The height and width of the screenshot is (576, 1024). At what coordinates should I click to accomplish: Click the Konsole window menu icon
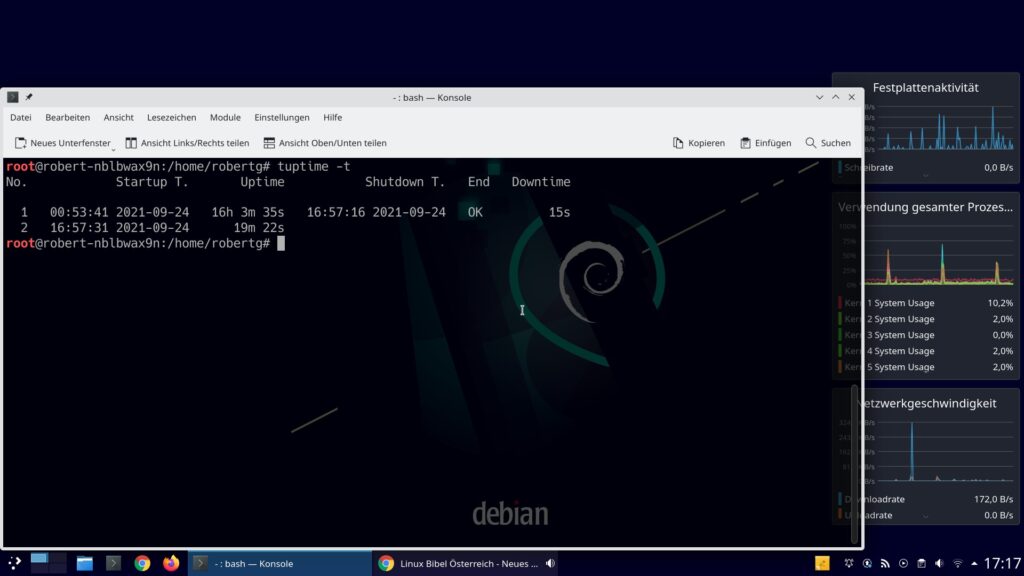click(x=12, y=97)
